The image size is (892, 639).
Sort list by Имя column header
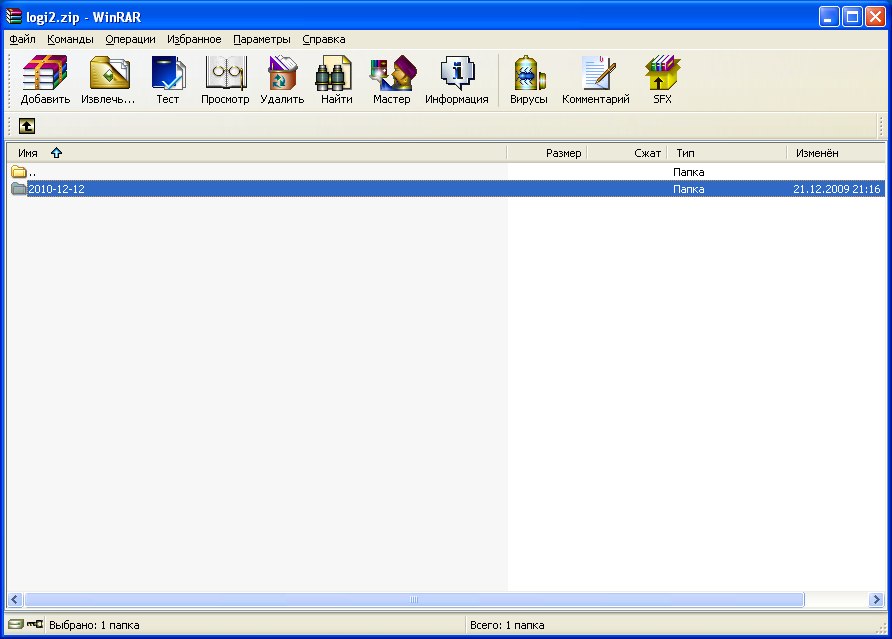click(x=28, y=153)
